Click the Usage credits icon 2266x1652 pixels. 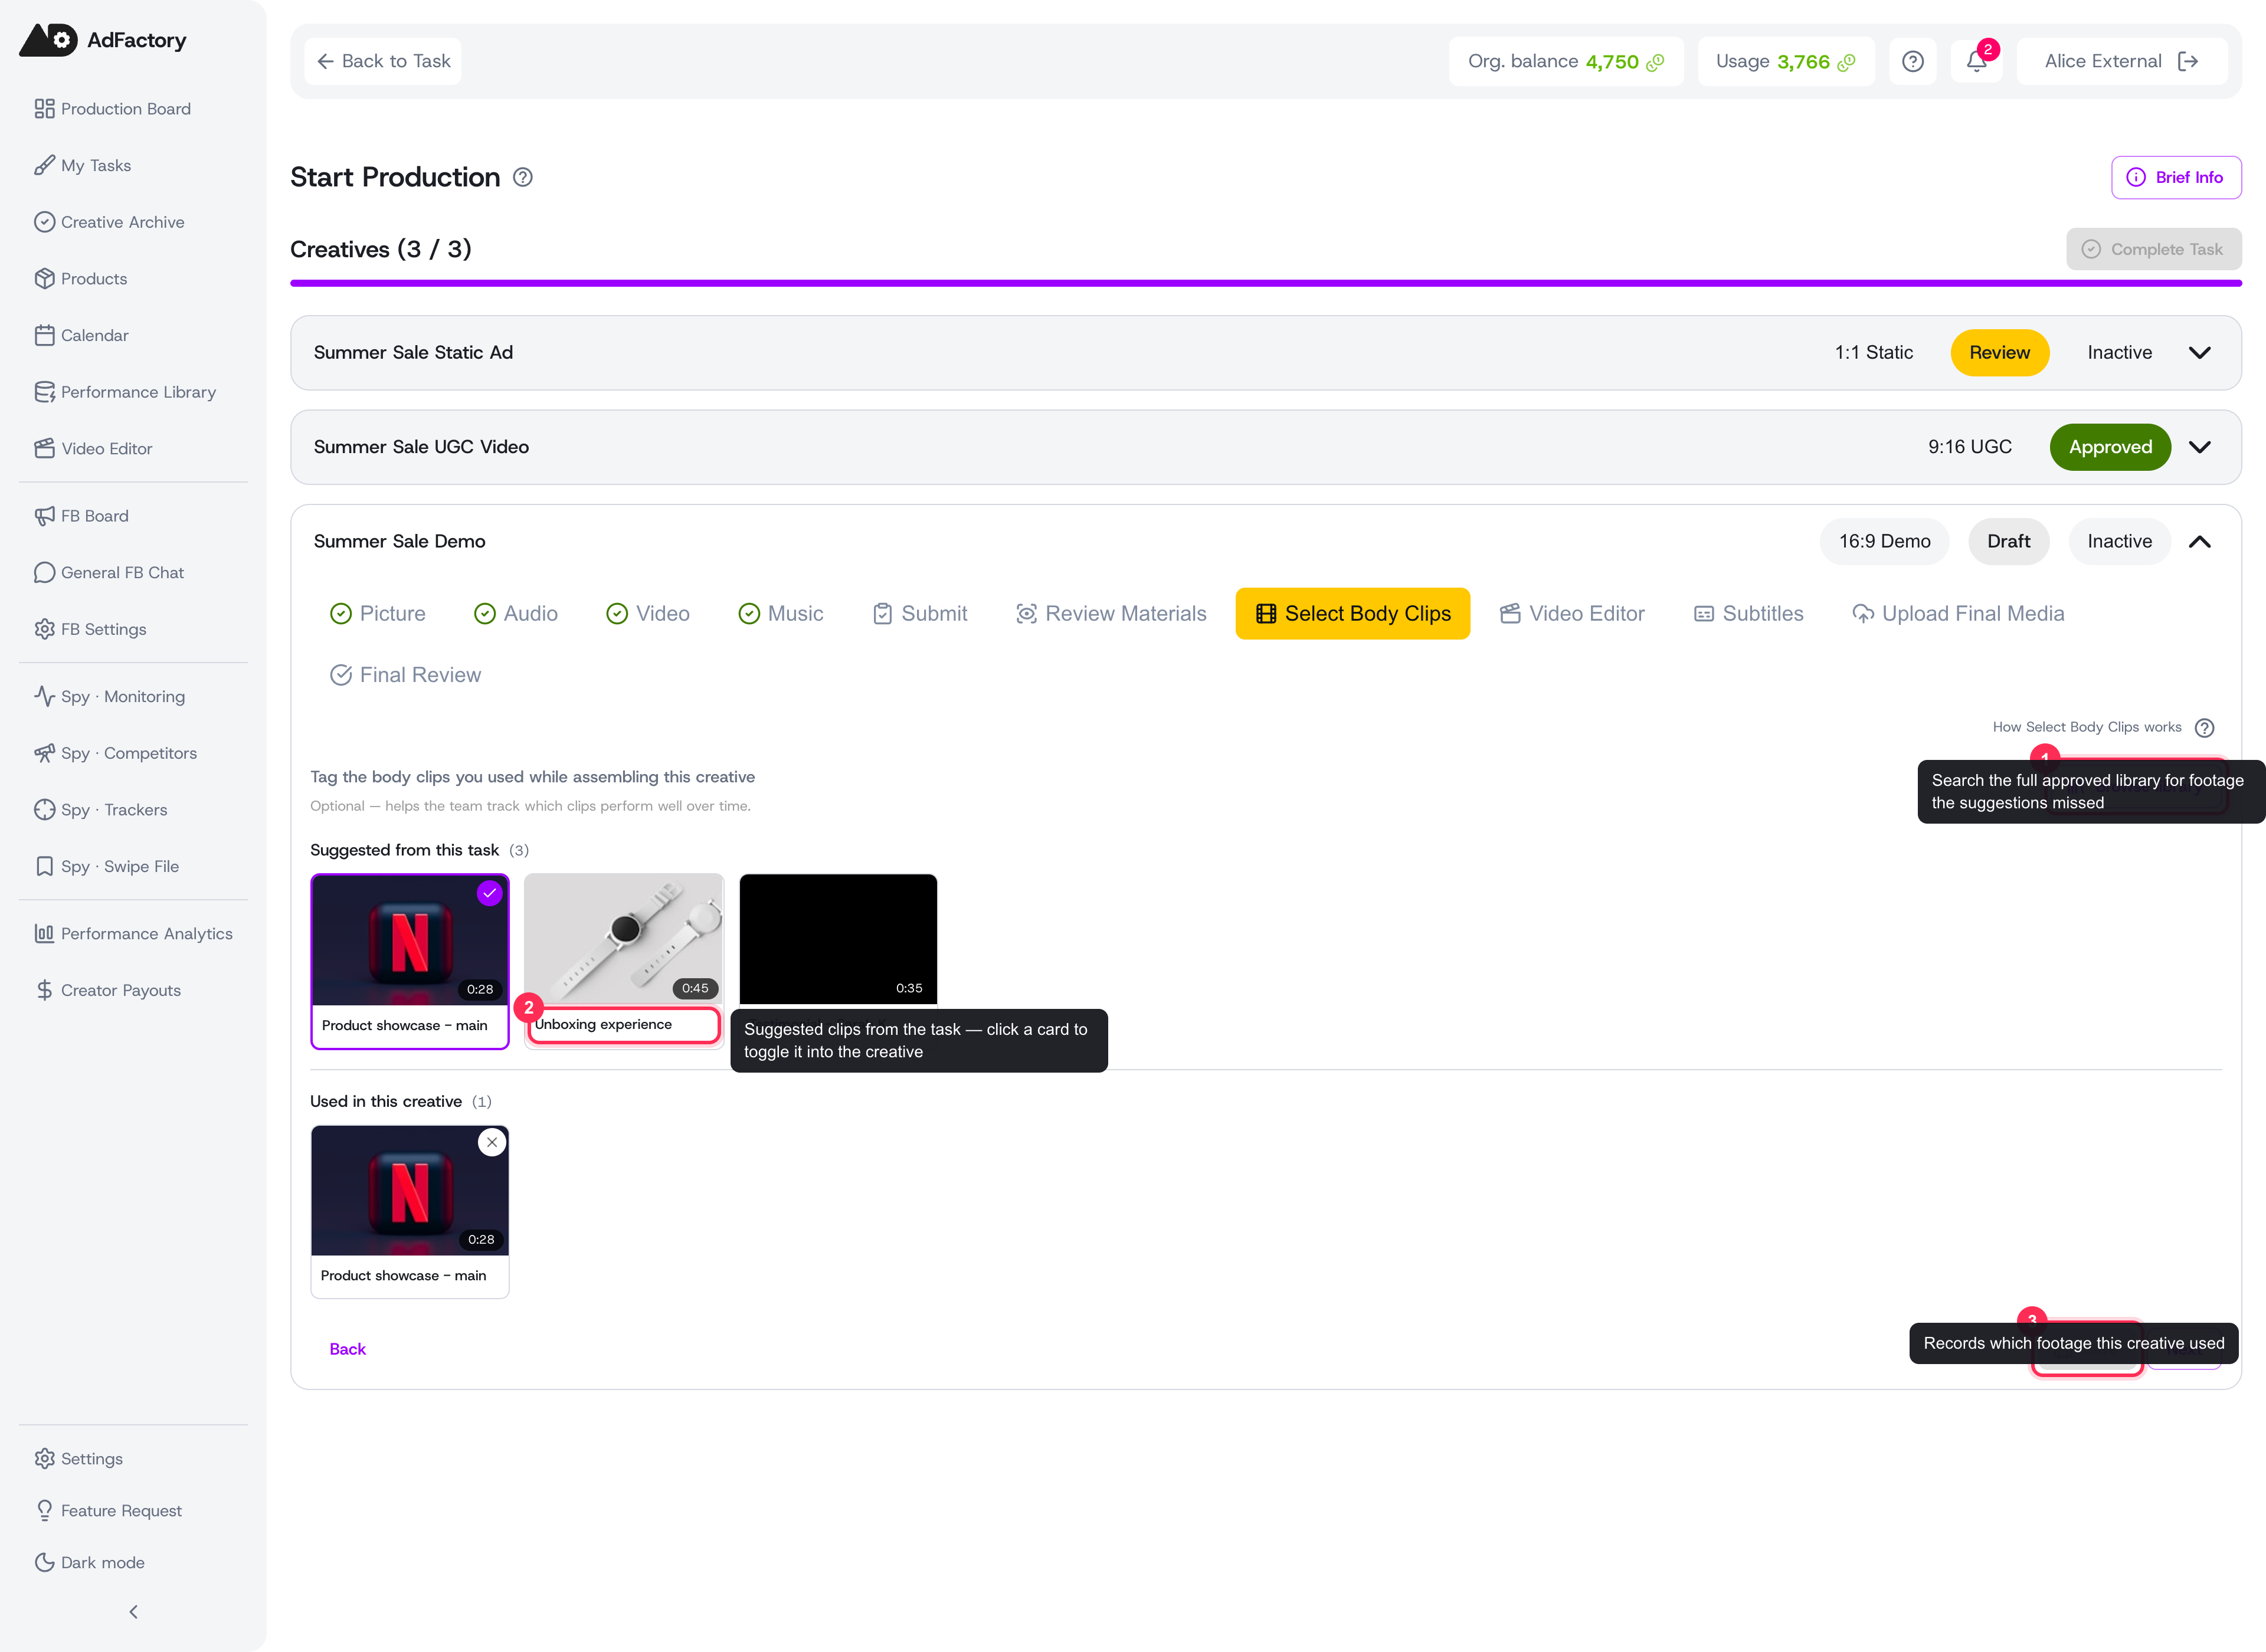point(1847,62)
